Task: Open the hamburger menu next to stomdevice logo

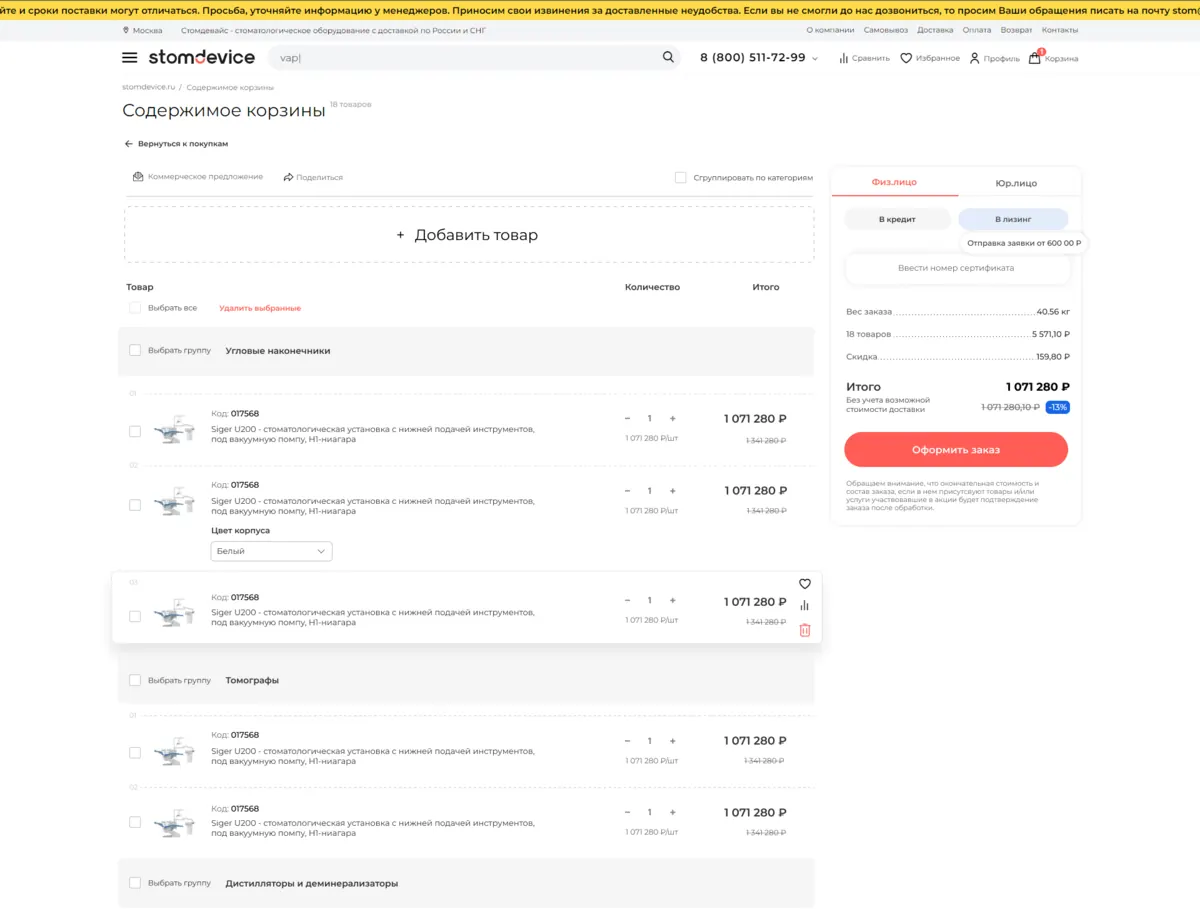Action: (130, 58)
